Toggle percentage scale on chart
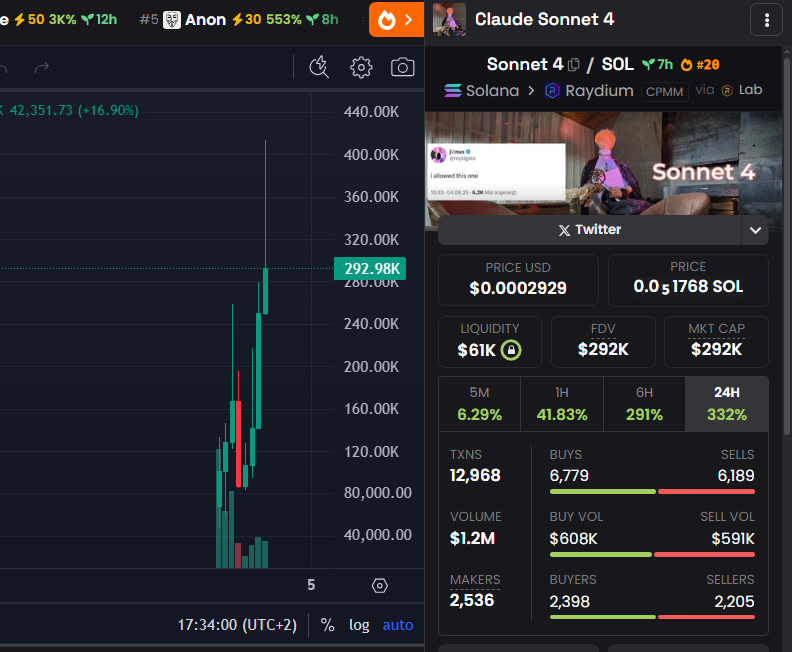 click(x=327, y=625)
